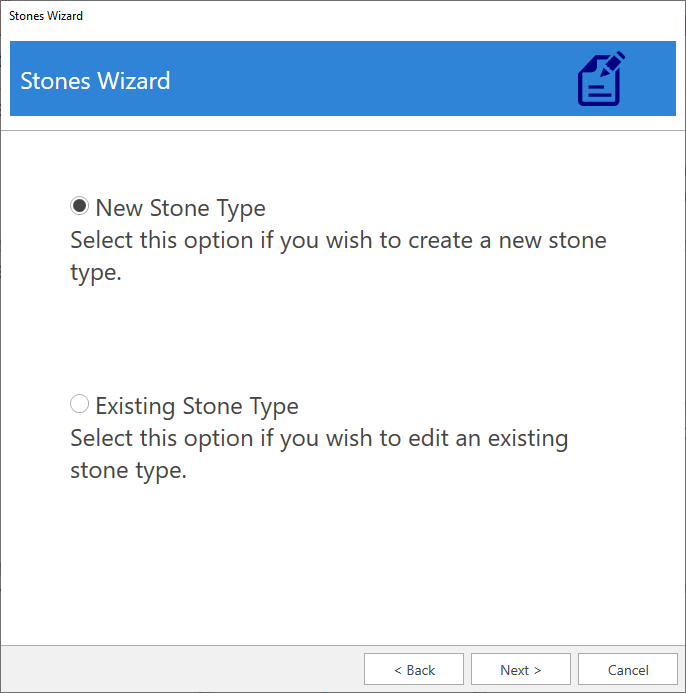The image size is (686, 693).
Task: Click the window title bar text 'Stones Wizard'
Action: pyautogui.click(x=46, y=16)
